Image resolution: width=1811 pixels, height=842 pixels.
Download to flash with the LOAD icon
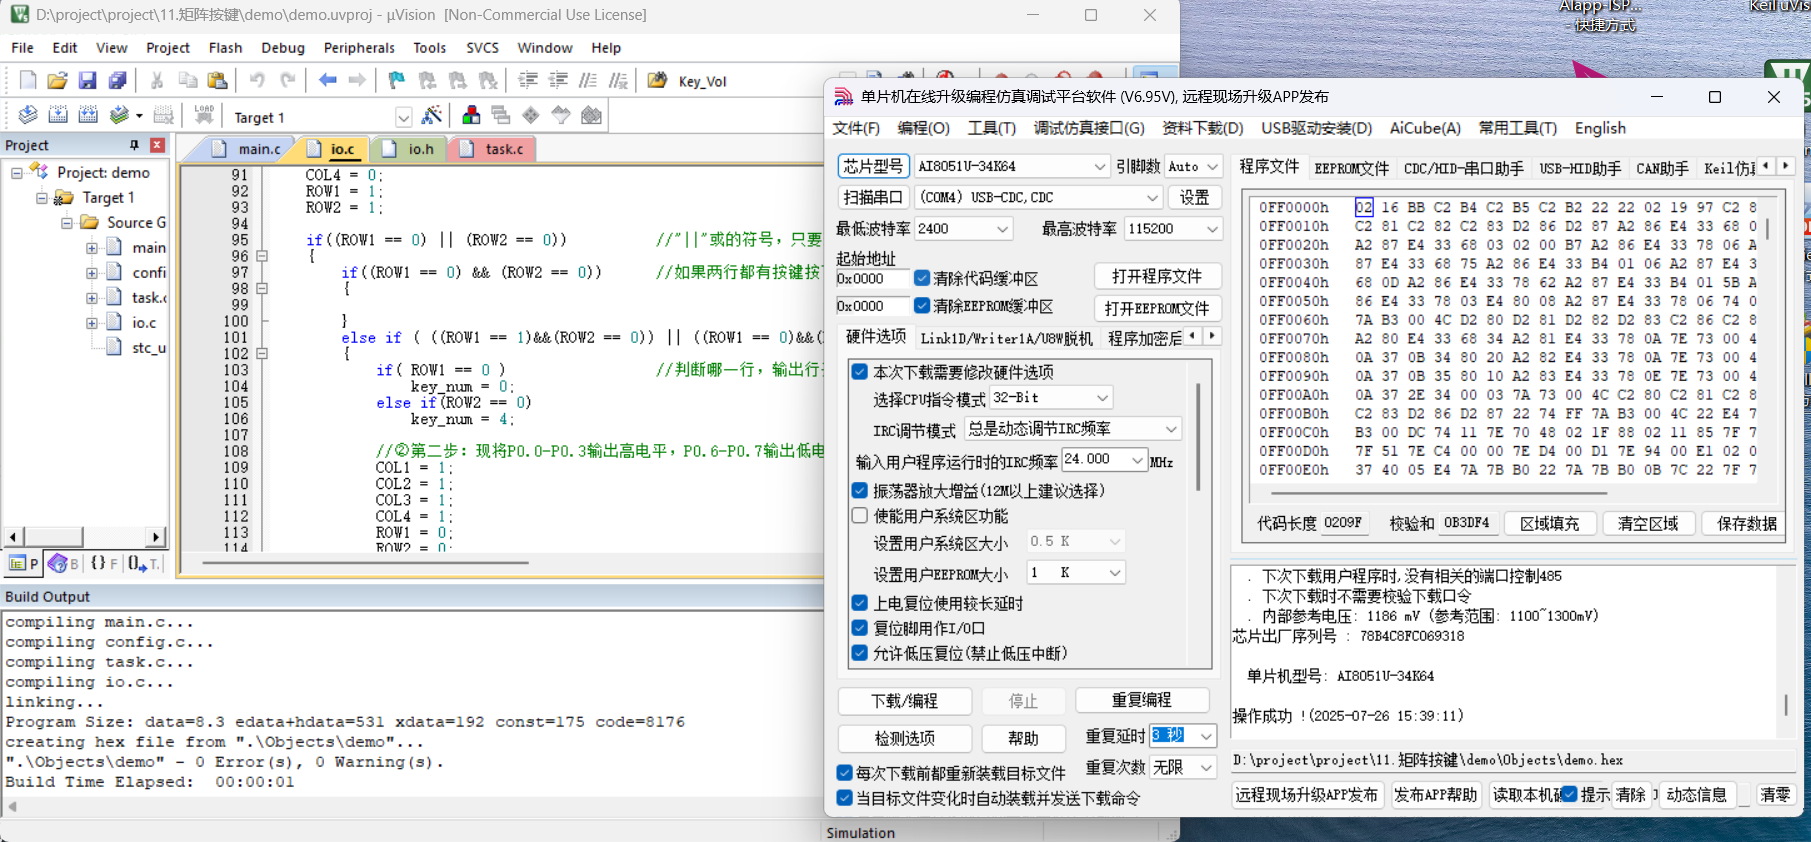(204, 115)
